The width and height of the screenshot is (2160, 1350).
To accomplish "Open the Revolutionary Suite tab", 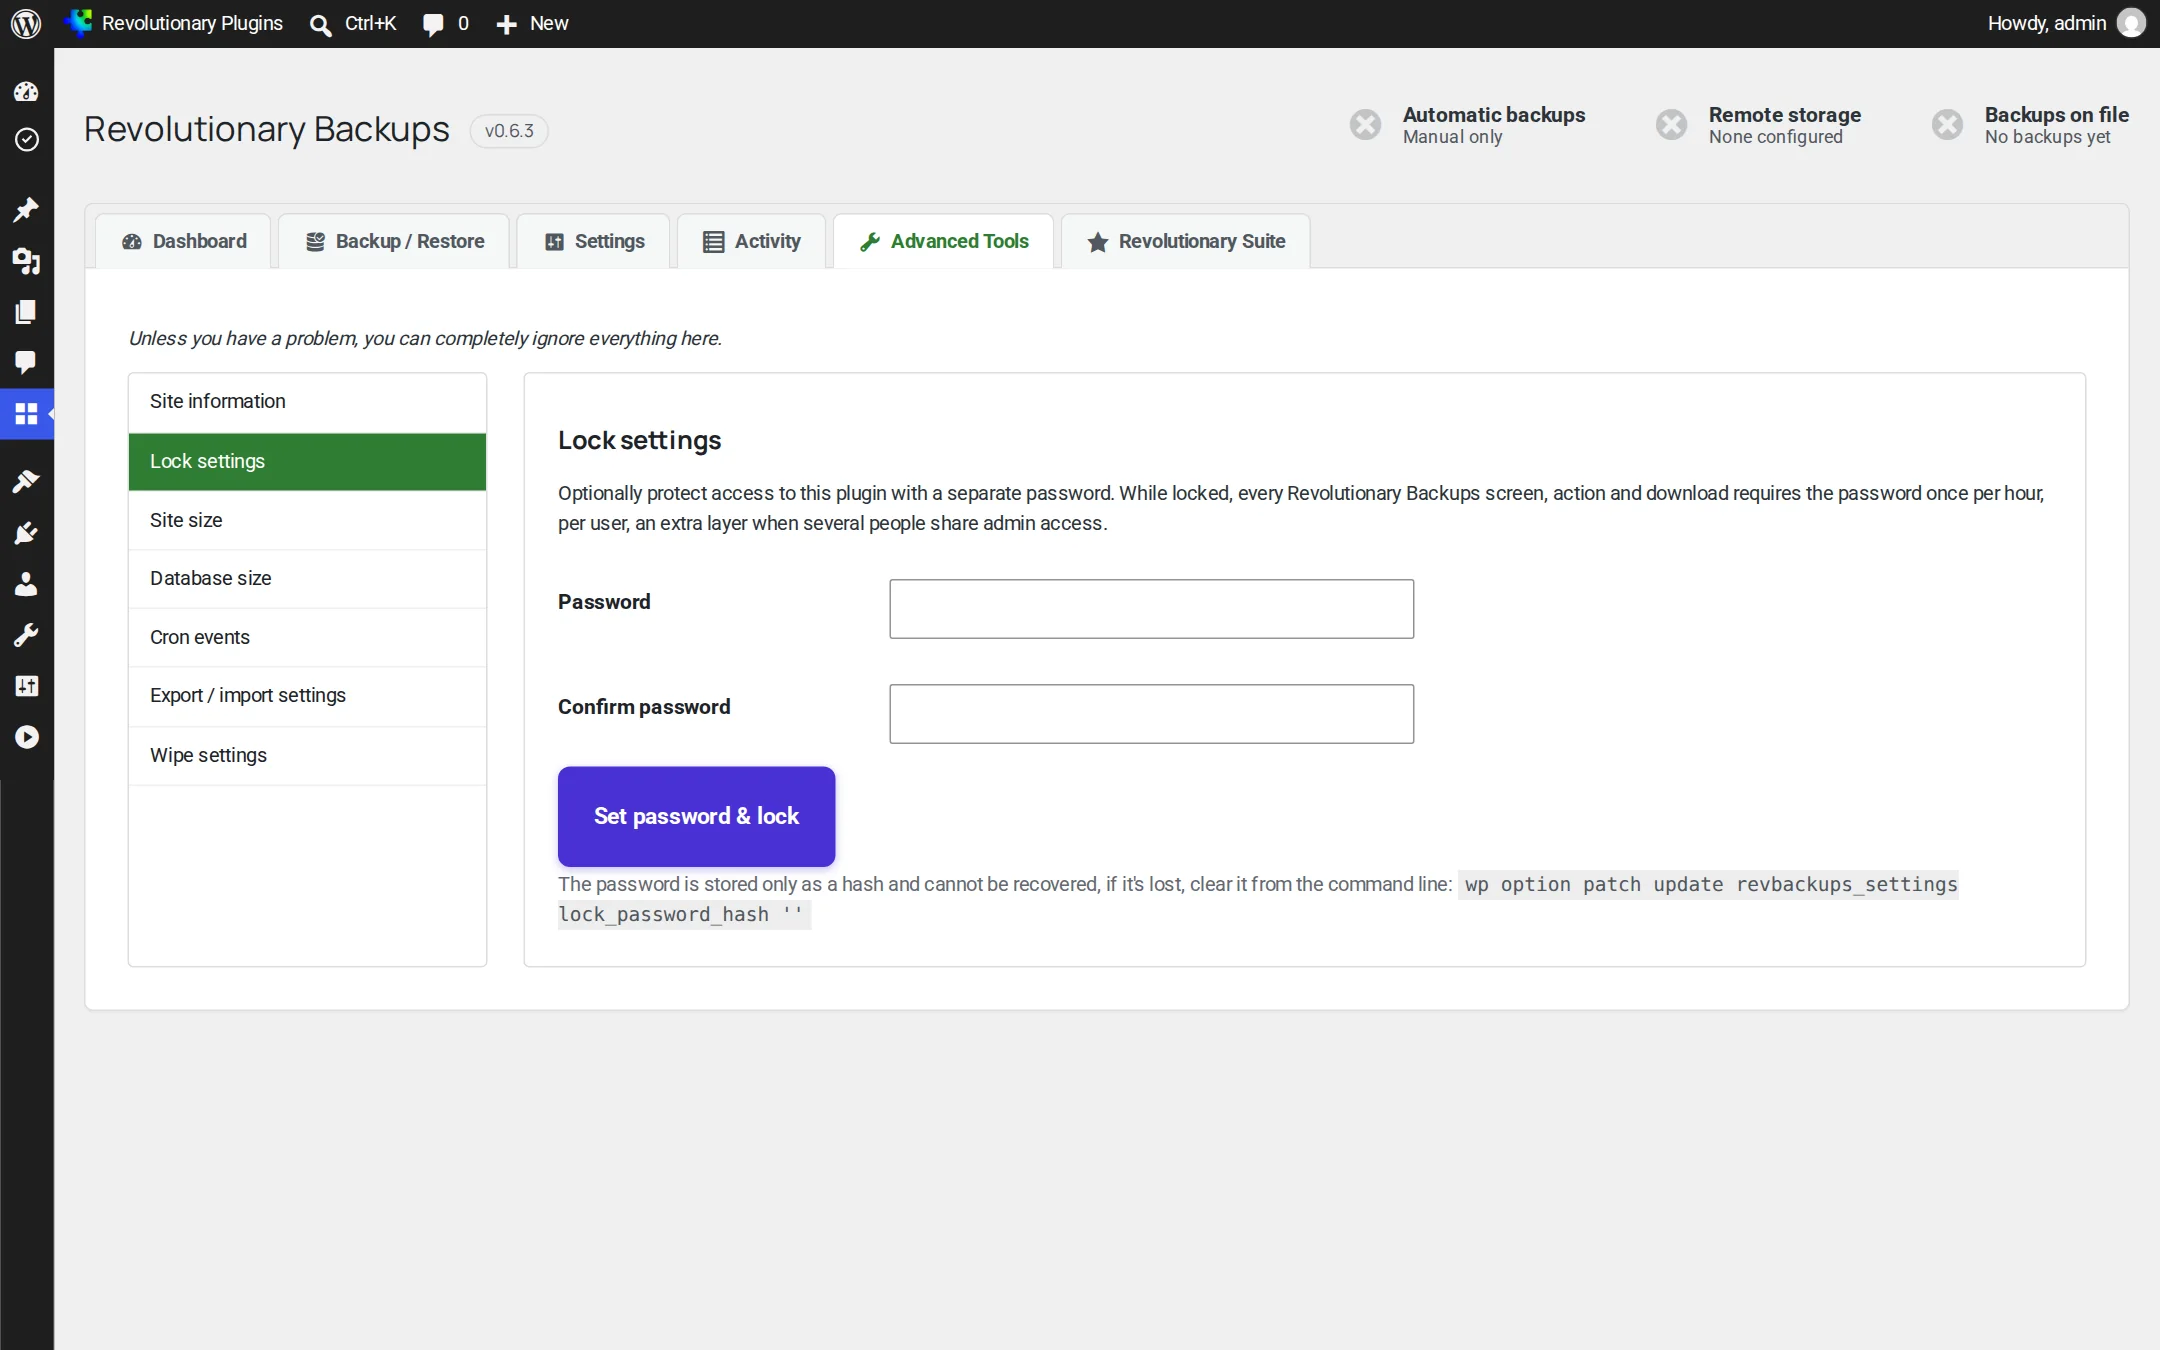I will pyautogui.click(x=1186, y=241).
